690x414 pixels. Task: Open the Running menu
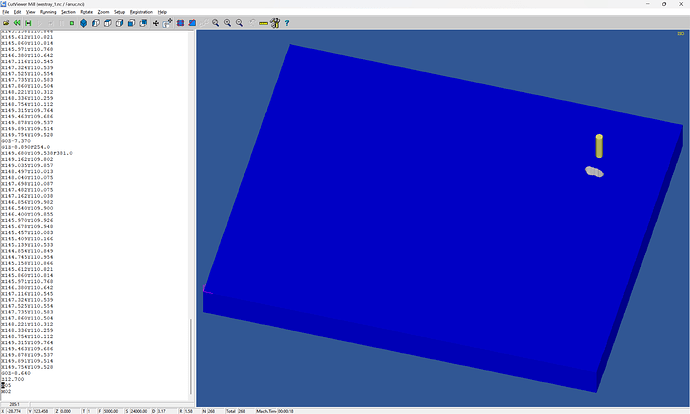48,12
